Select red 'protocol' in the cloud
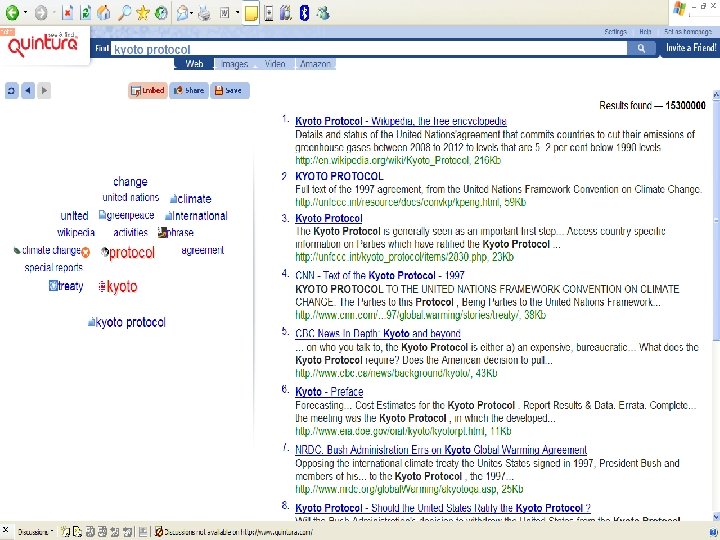Image resolution: width=720 pixels, height=540 pixels. [132, 253]
